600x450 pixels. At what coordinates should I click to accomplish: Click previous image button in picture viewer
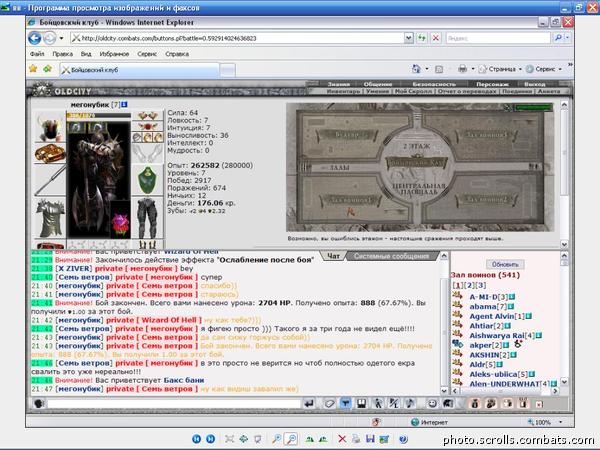(196, 439)
